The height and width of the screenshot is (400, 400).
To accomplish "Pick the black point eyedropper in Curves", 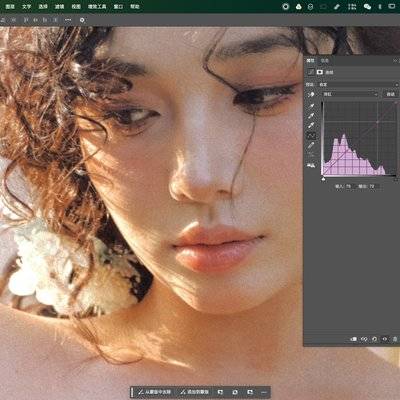I will [311, 106].
